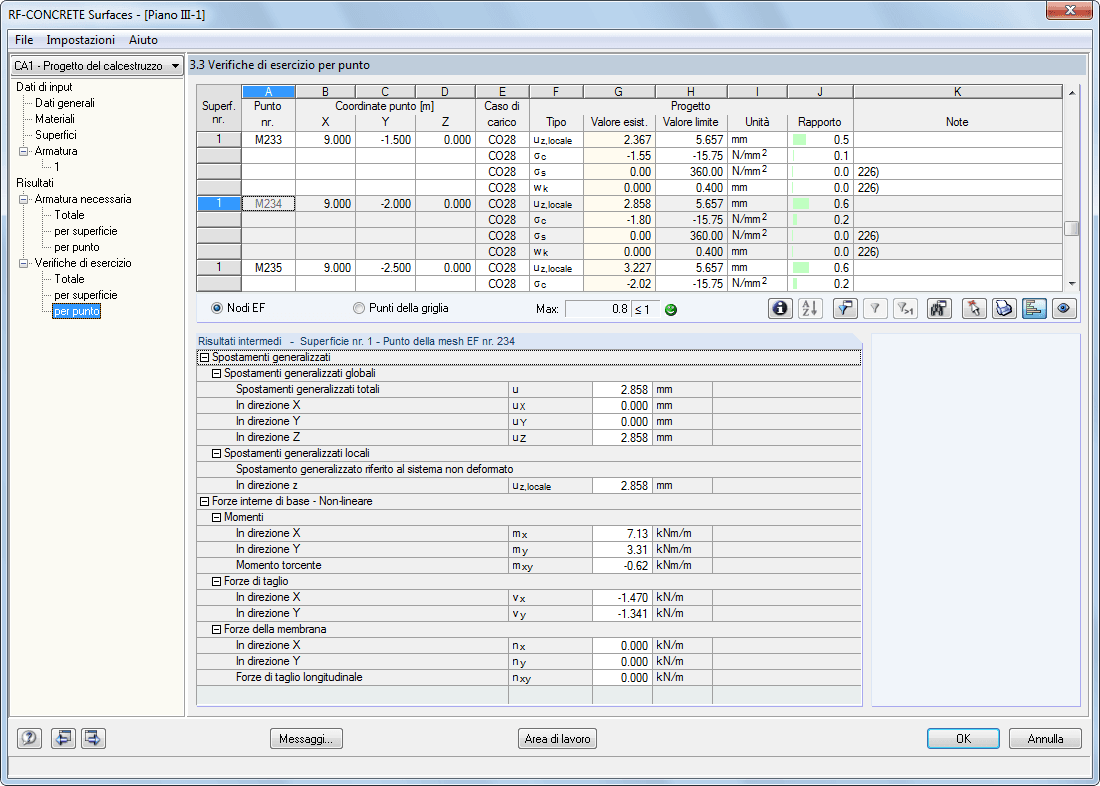Click point cell M235
Viewport: 1100px width, 786px height.
point(269,268)
